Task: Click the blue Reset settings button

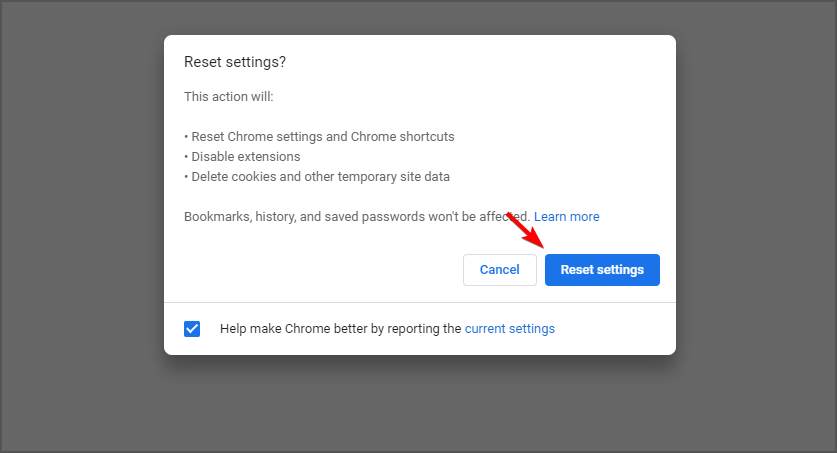Action: pos(602,270)
